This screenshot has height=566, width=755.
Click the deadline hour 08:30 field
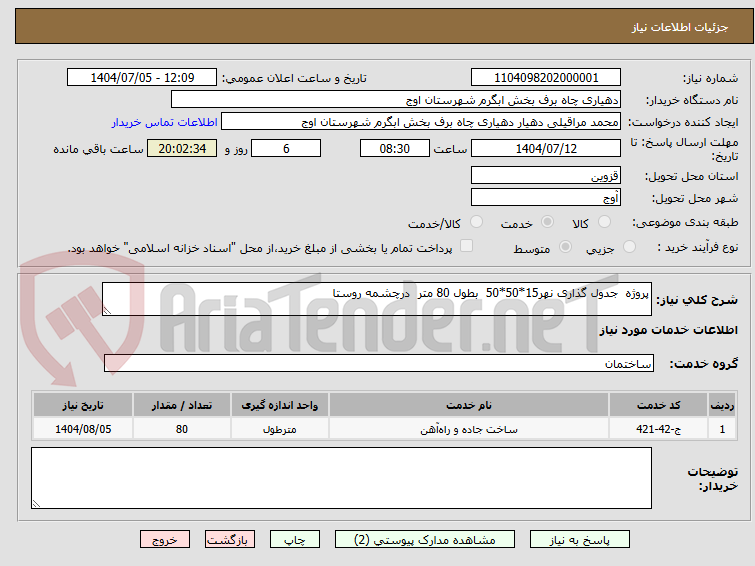(395, 148)
